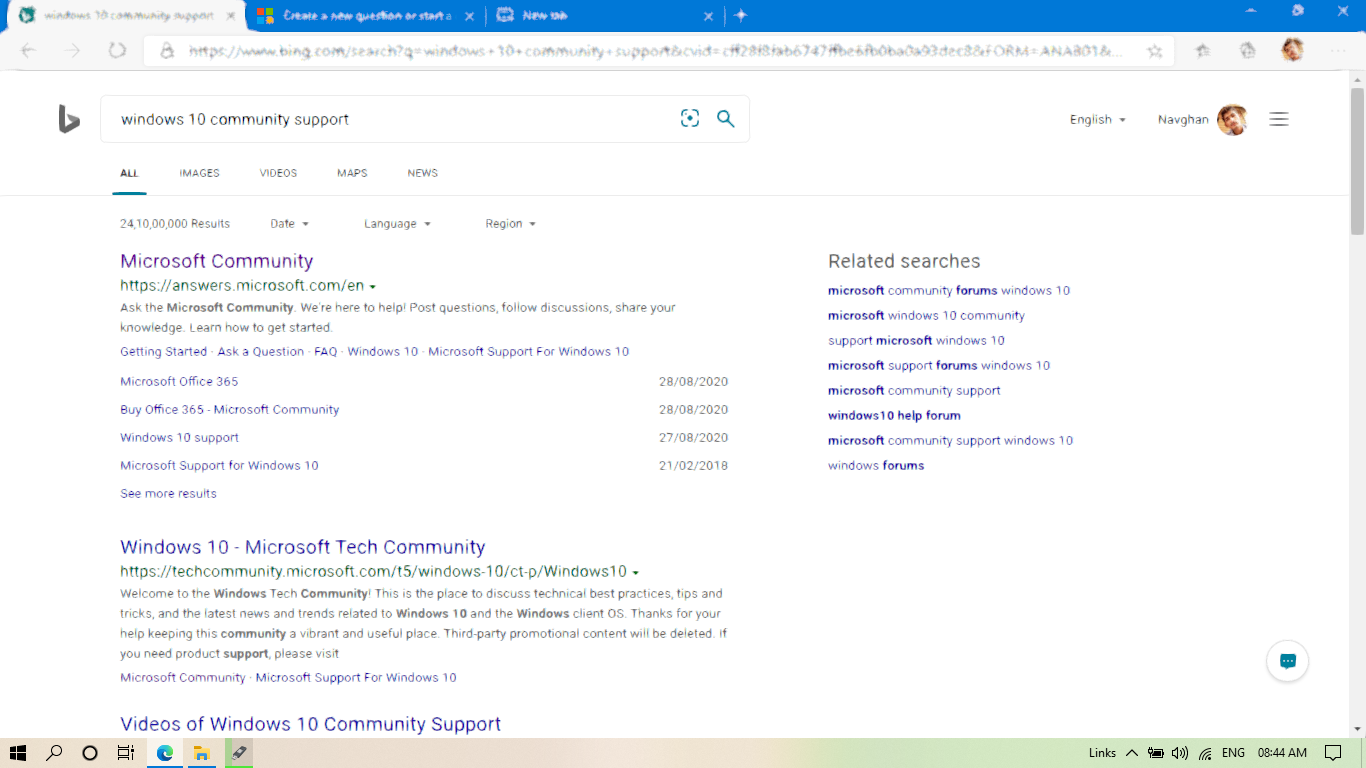Switch to NEWS tab

[x=423, y=173]
